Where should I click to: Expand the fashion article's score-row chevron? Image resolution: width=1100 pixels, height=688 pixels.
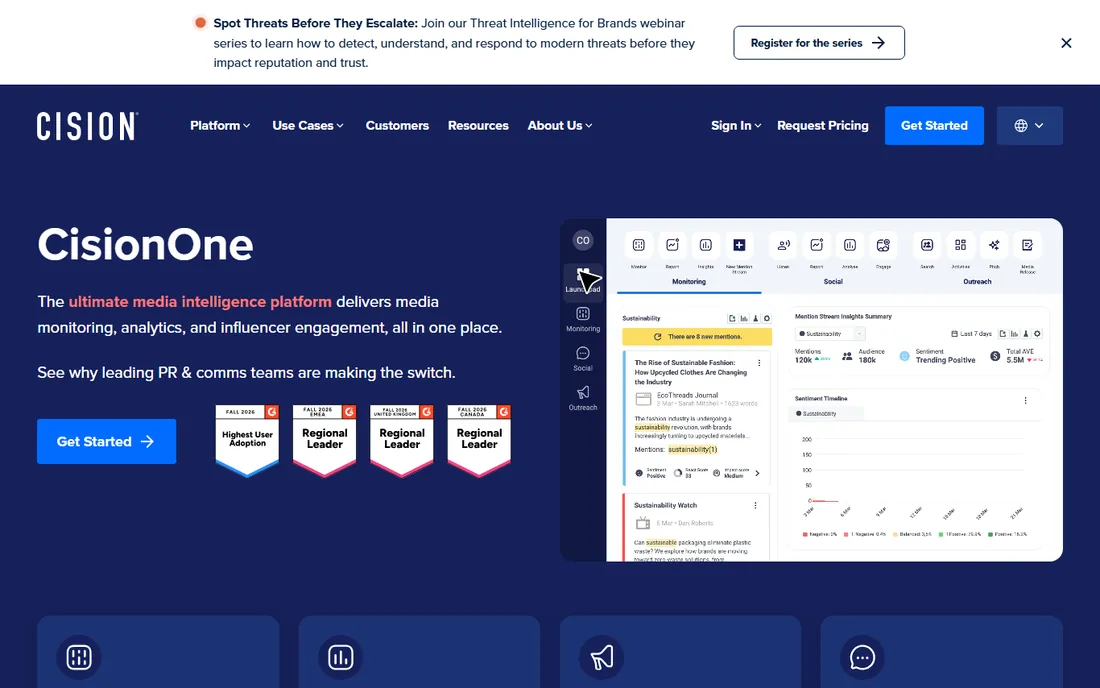tap(758, 473)
